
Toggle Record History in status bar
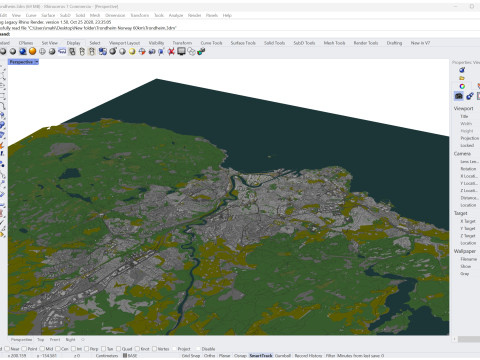(x=308, y=356)
